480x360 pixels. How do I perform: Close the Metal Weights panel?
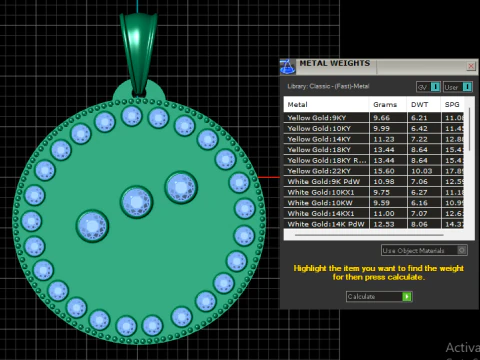click(471, 66)
